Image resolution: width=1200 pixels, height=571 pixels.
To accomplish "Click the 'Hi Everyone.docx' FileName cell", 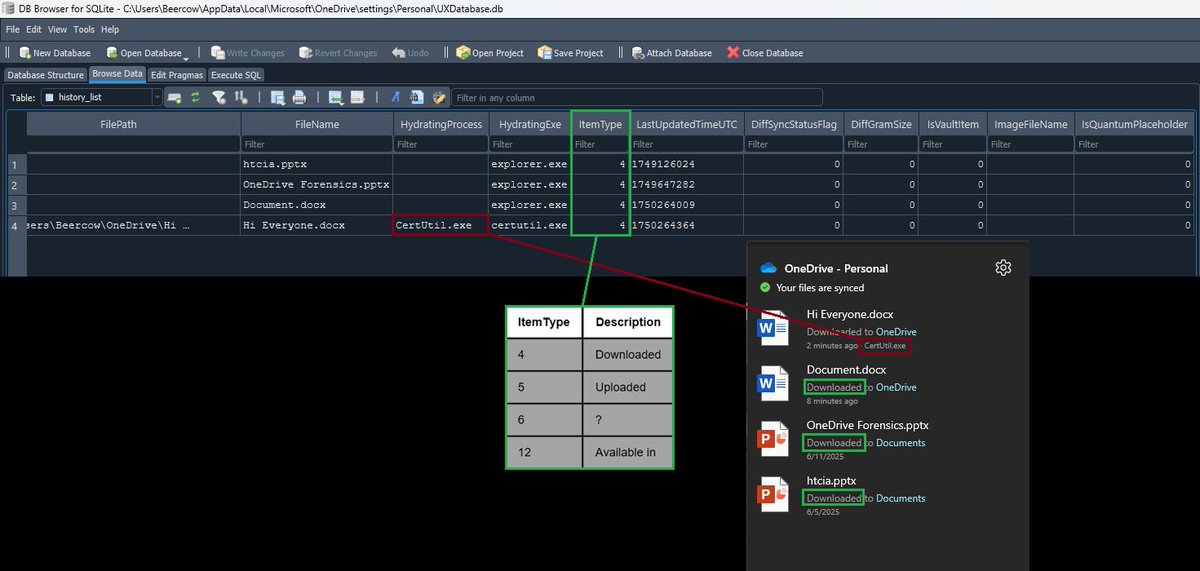I will pyautogui.click(x=317, y=225).
